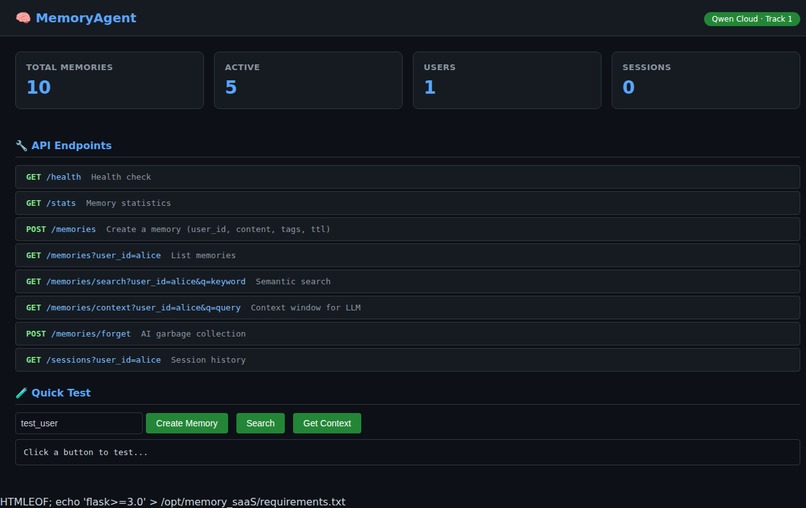Screen dimensions: 806x508
Task: Click the test tube icon beside Quick Test
Action: [x=21, y=393]
